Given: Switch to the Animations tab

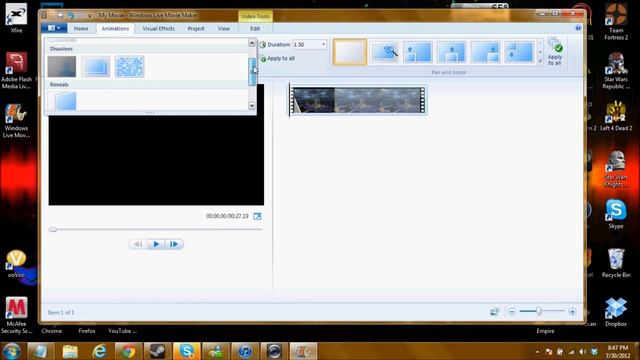Looking at the screenshot, I should click(x=115, y=29).
